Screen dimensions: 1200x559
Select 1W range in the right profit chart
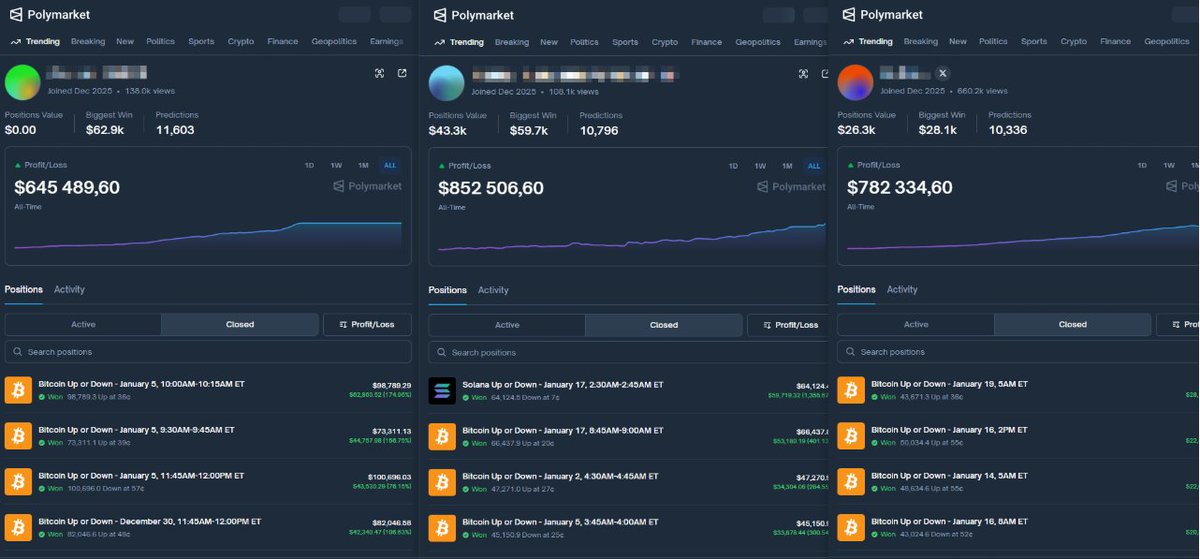pyautogui.click(x=1169, y=166)
